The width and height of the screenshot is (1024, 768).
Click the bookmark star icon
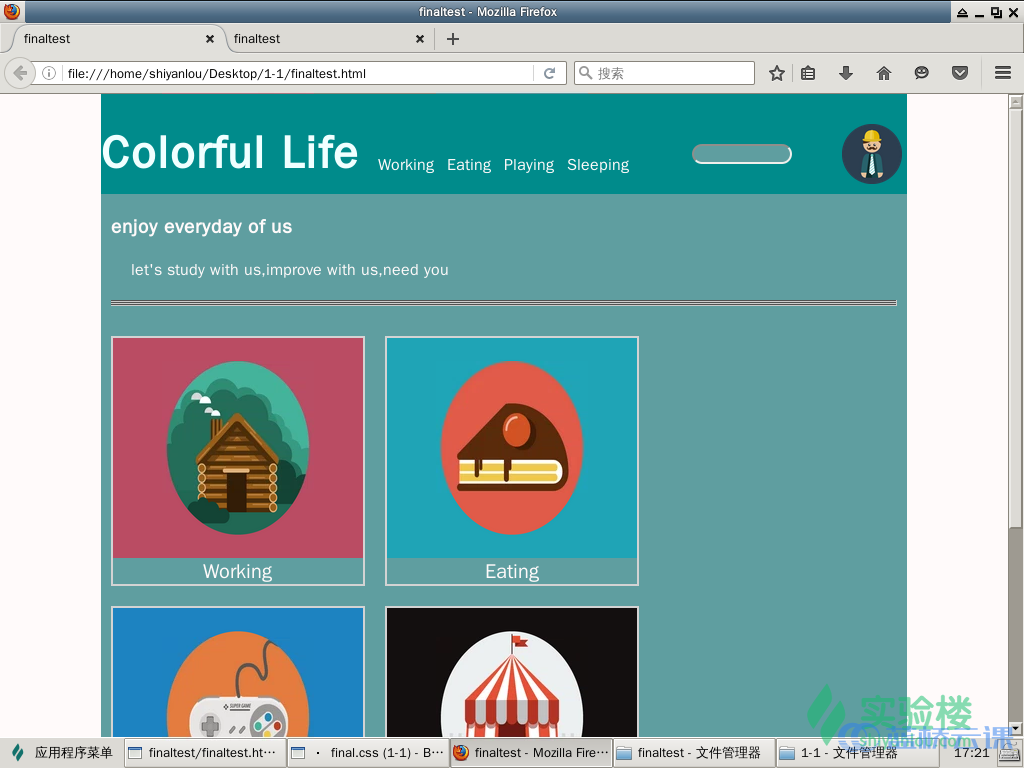click(x=776, y=73)
